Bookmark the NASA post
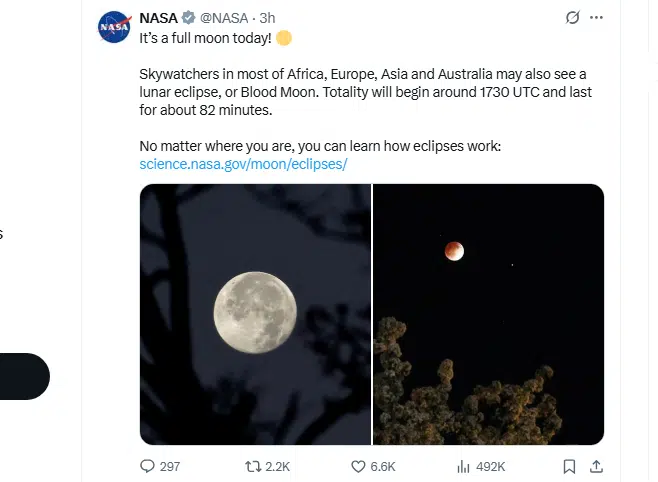 (569, 466)
